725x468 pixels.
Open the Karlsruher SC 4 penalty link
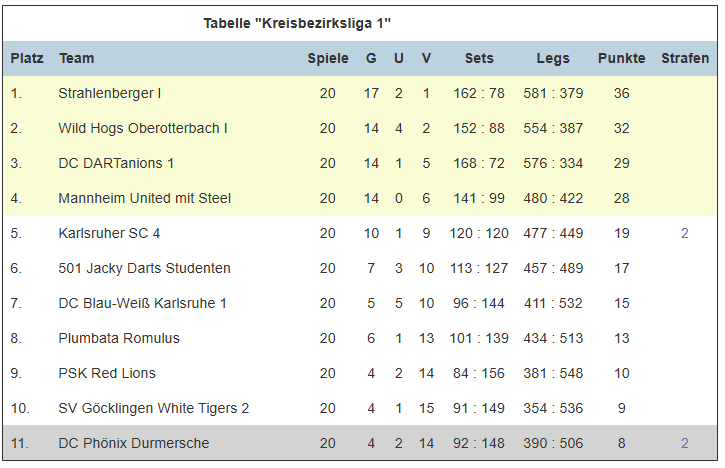click(x=684, y=234)
